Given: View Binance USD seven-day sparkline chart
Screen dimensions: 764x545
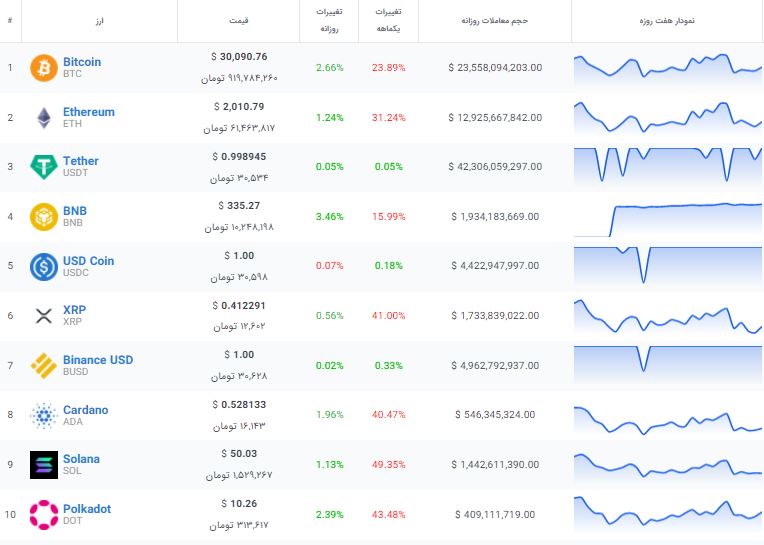Looking at the screenshot, I should click(x=668, y=363).
